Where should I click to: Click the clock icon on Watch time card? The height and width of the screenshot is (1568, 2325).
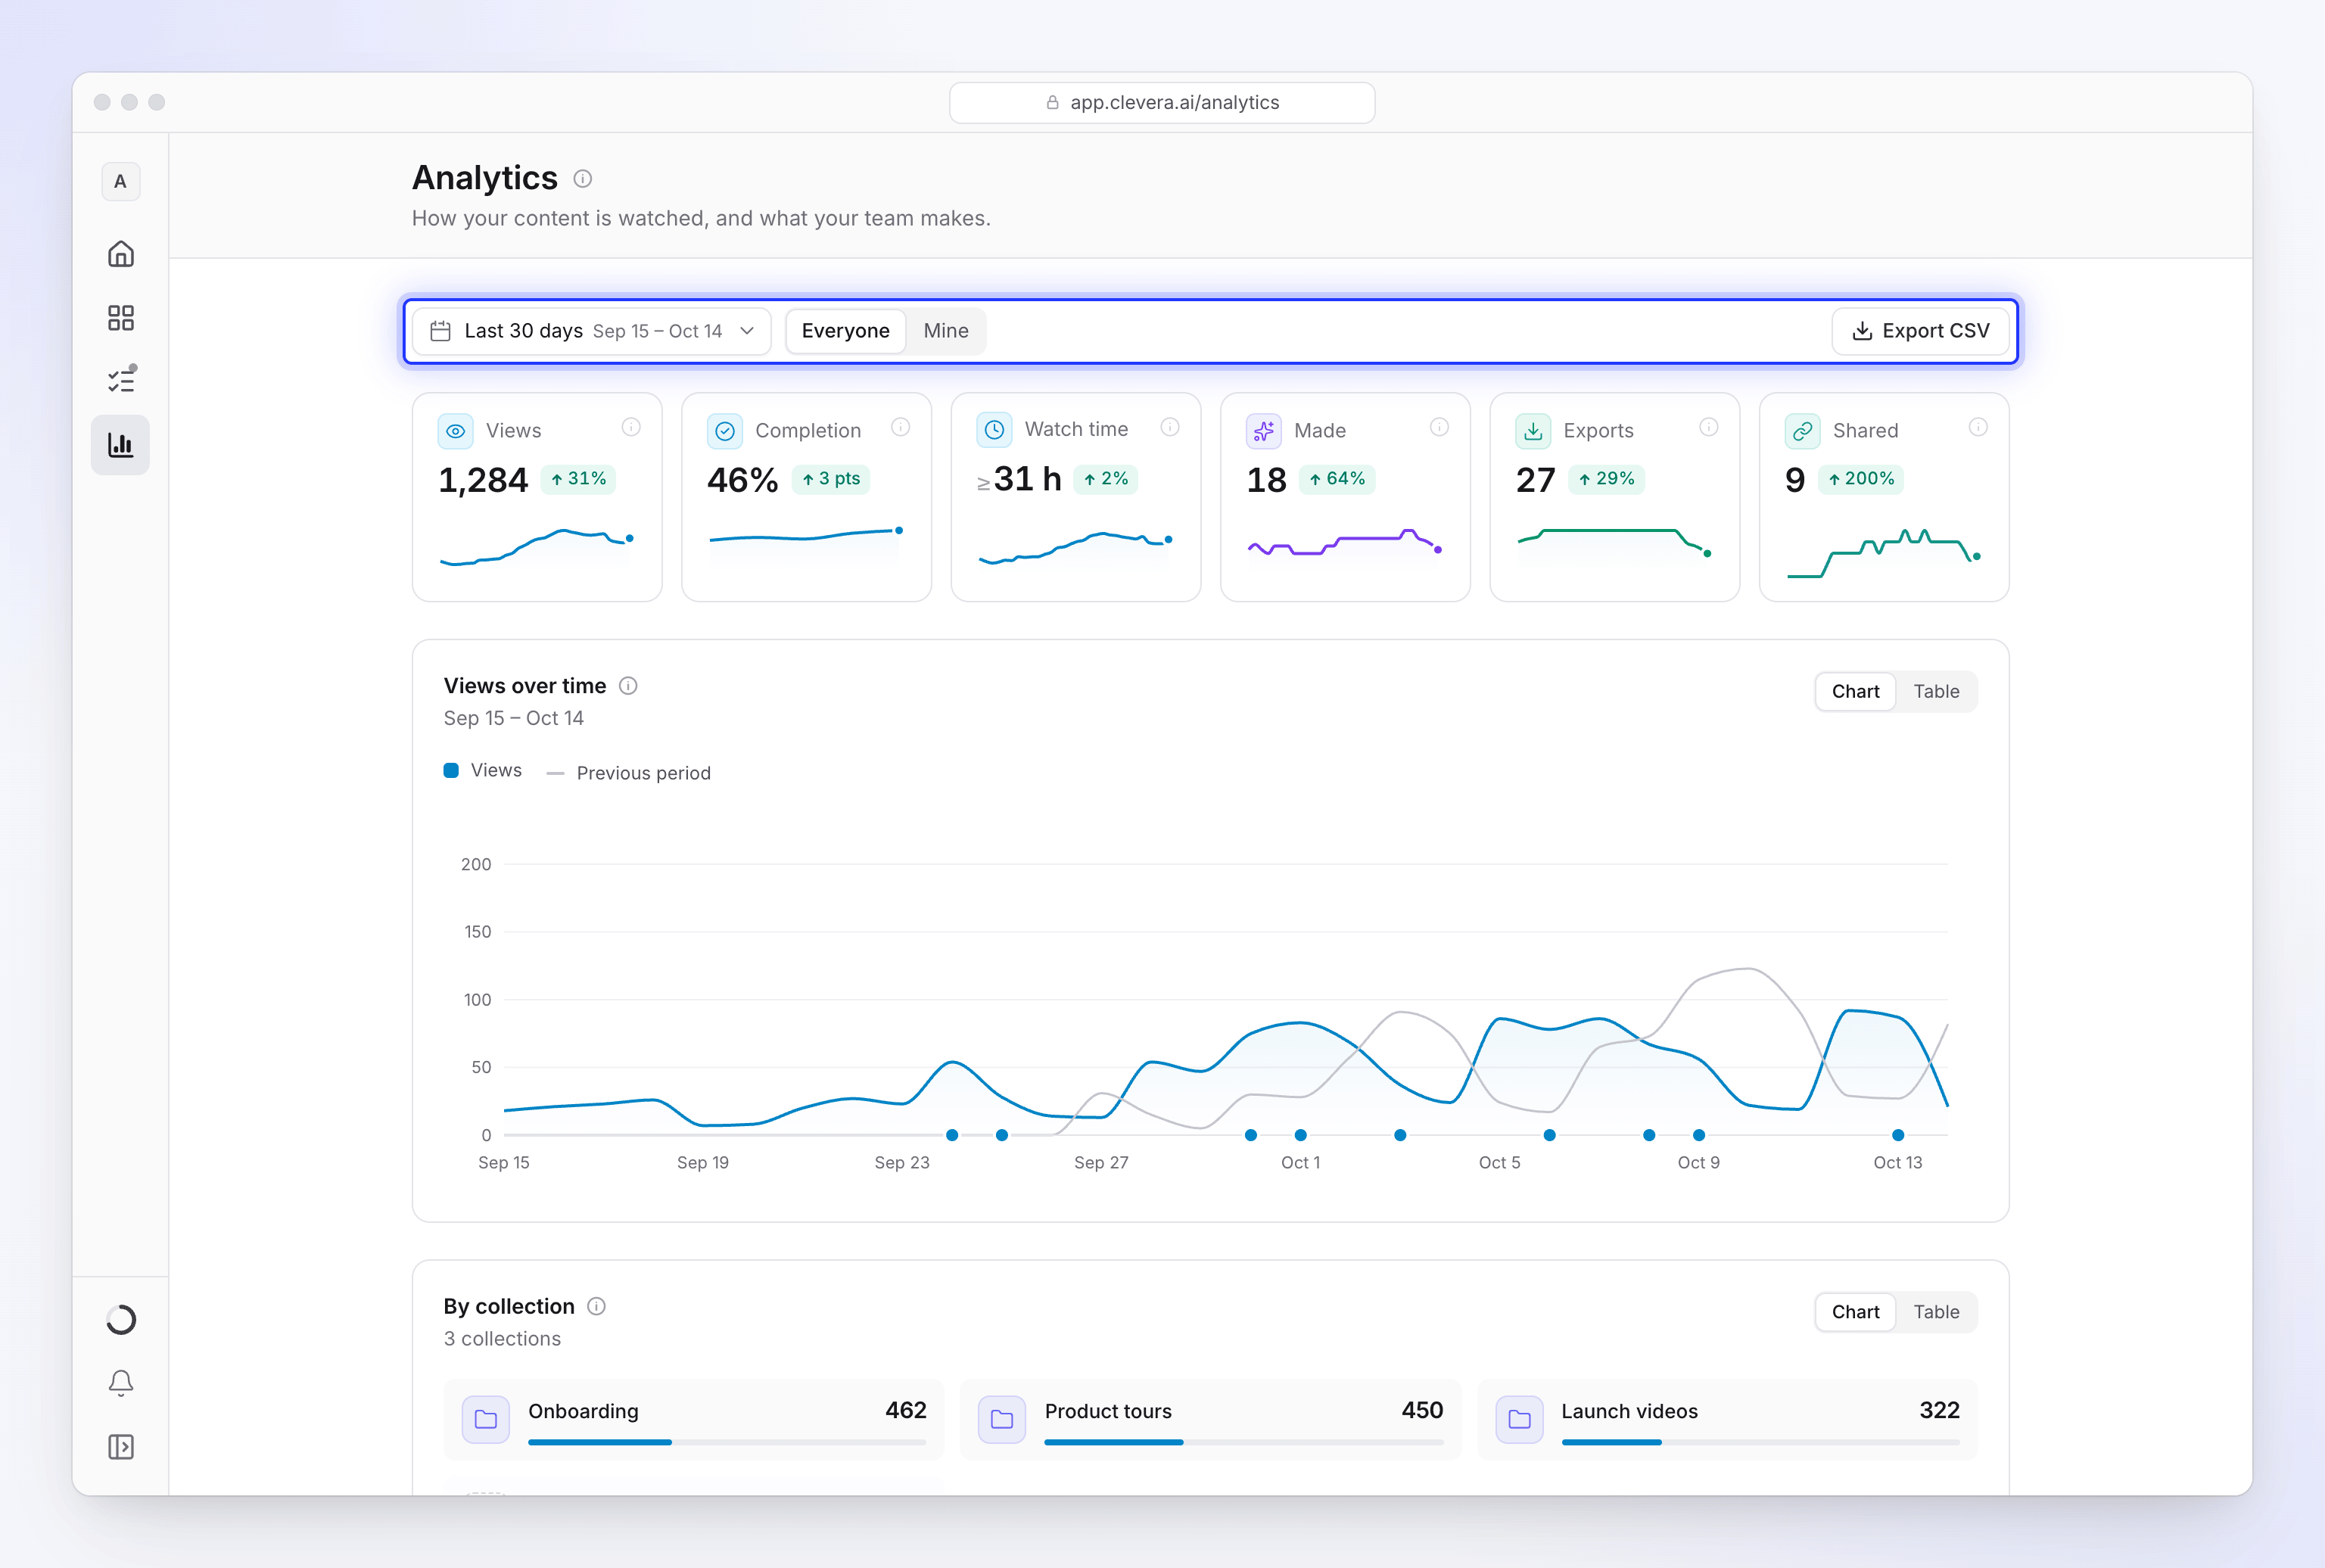(x=994, y=430)
